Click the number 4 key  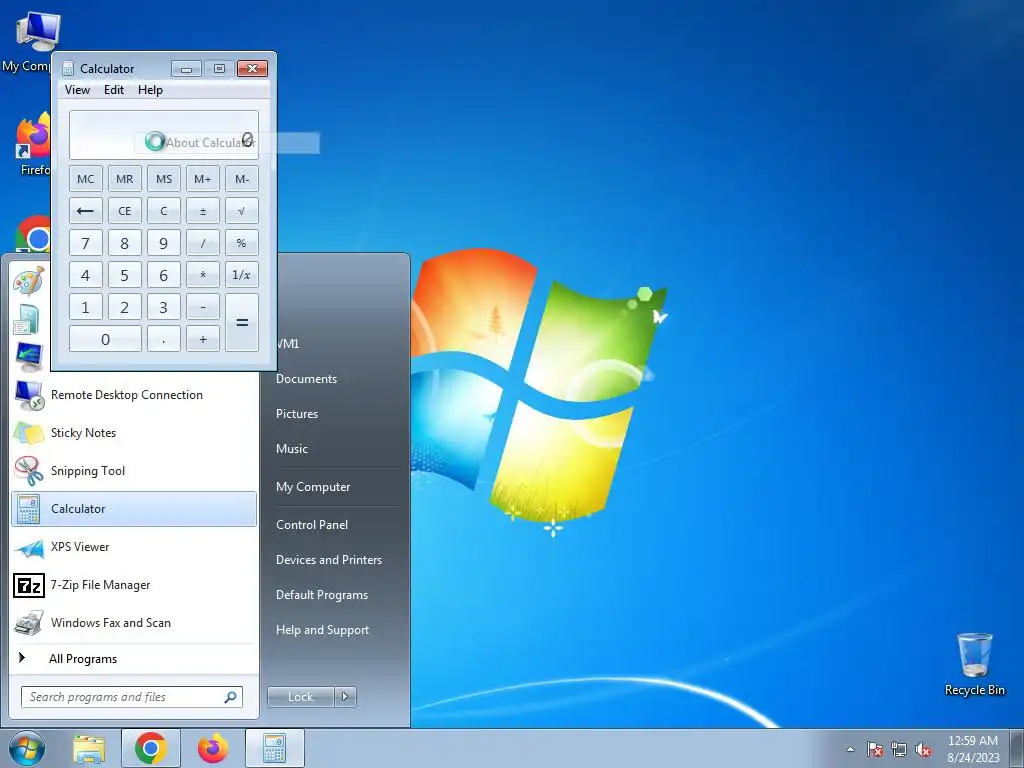(86, 275)
